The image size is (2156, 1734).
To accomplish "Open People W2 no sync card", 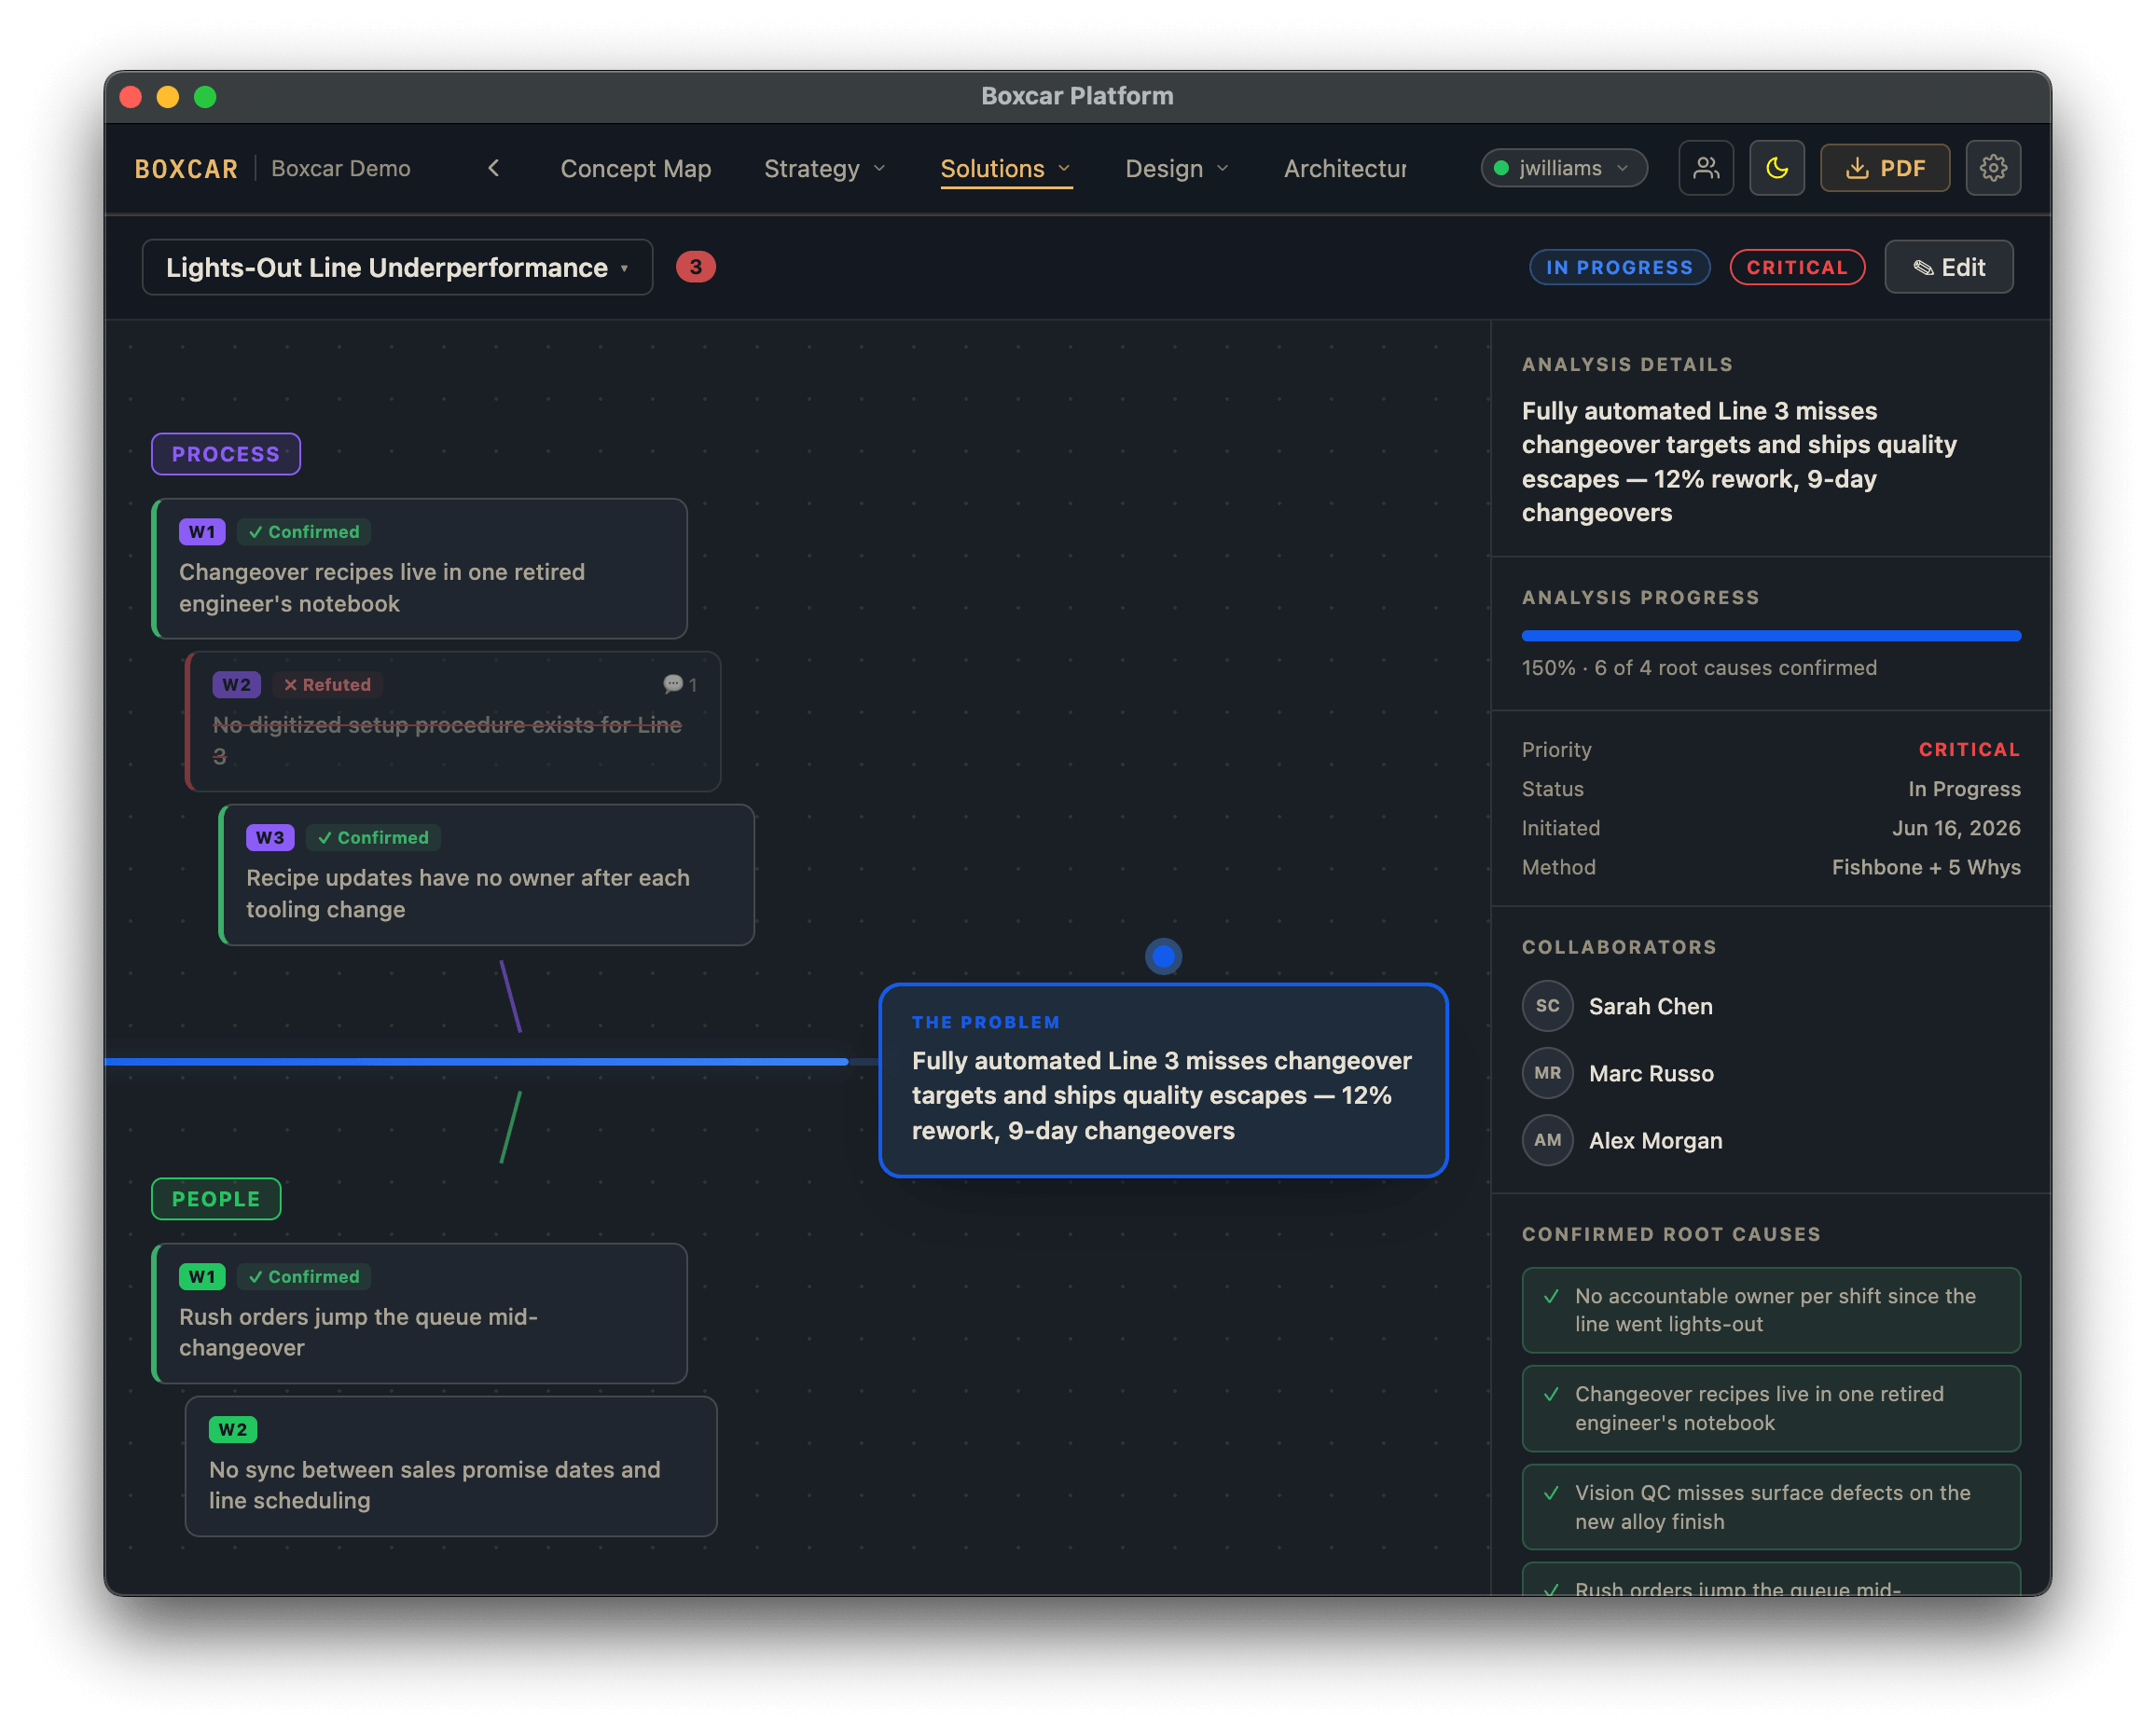I will tap(451, 1466).
